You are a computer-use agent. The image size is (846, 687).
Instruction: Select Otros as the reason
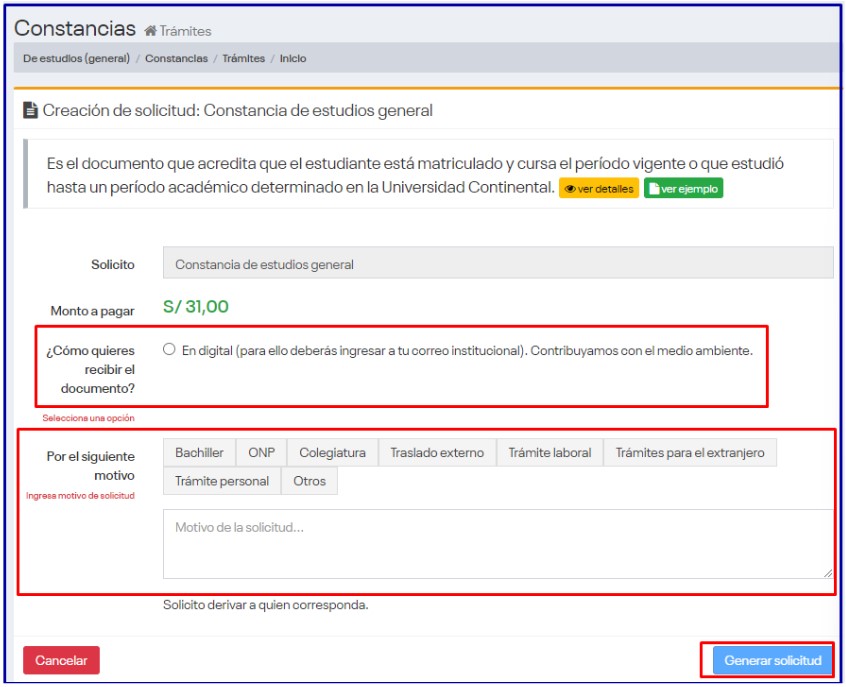tap(309, 481)
